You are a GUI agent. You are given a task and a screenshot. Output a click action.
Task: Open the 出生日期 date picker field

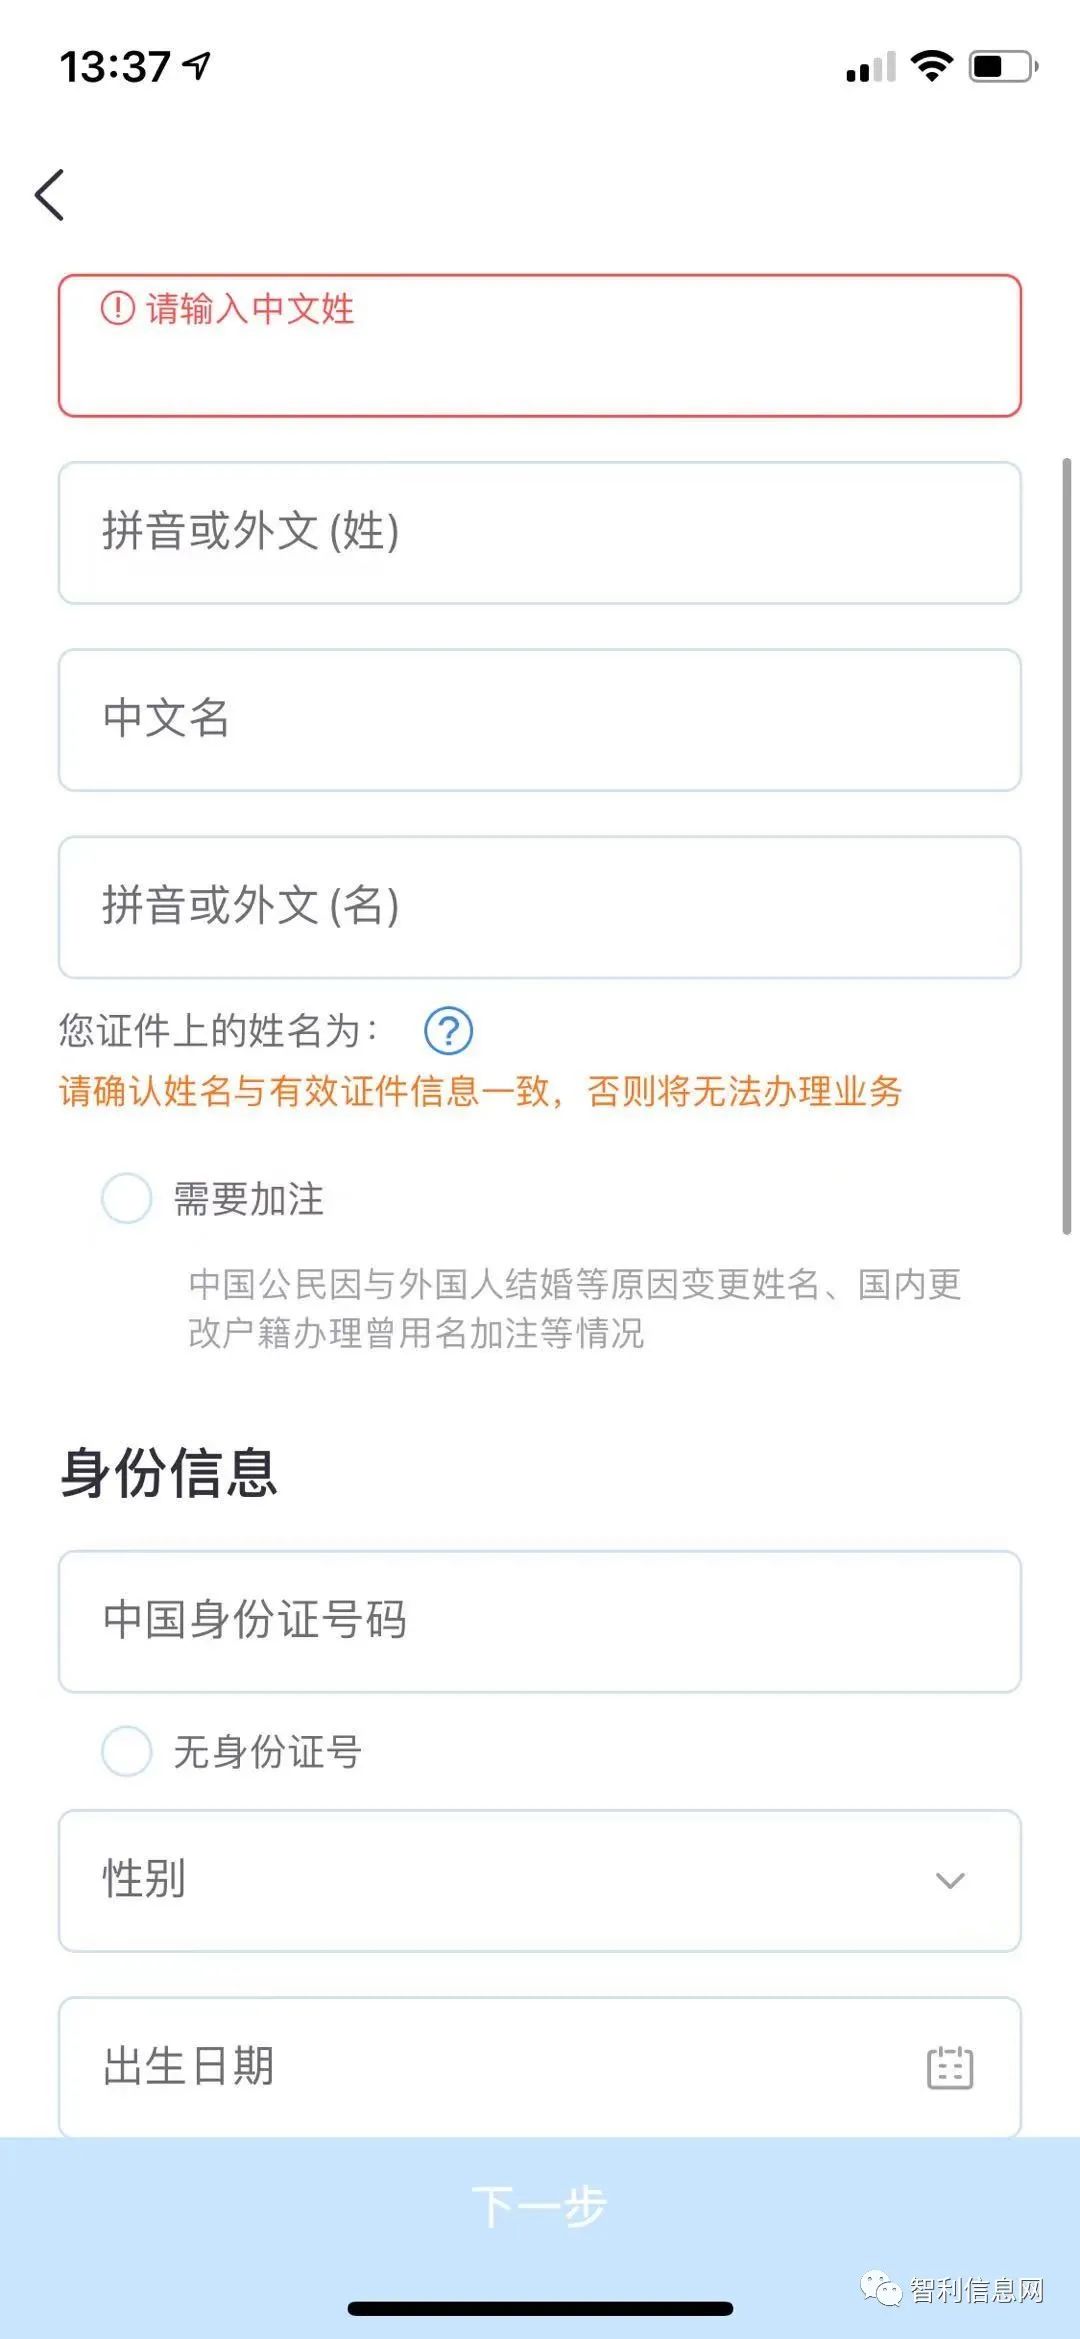540,2067
